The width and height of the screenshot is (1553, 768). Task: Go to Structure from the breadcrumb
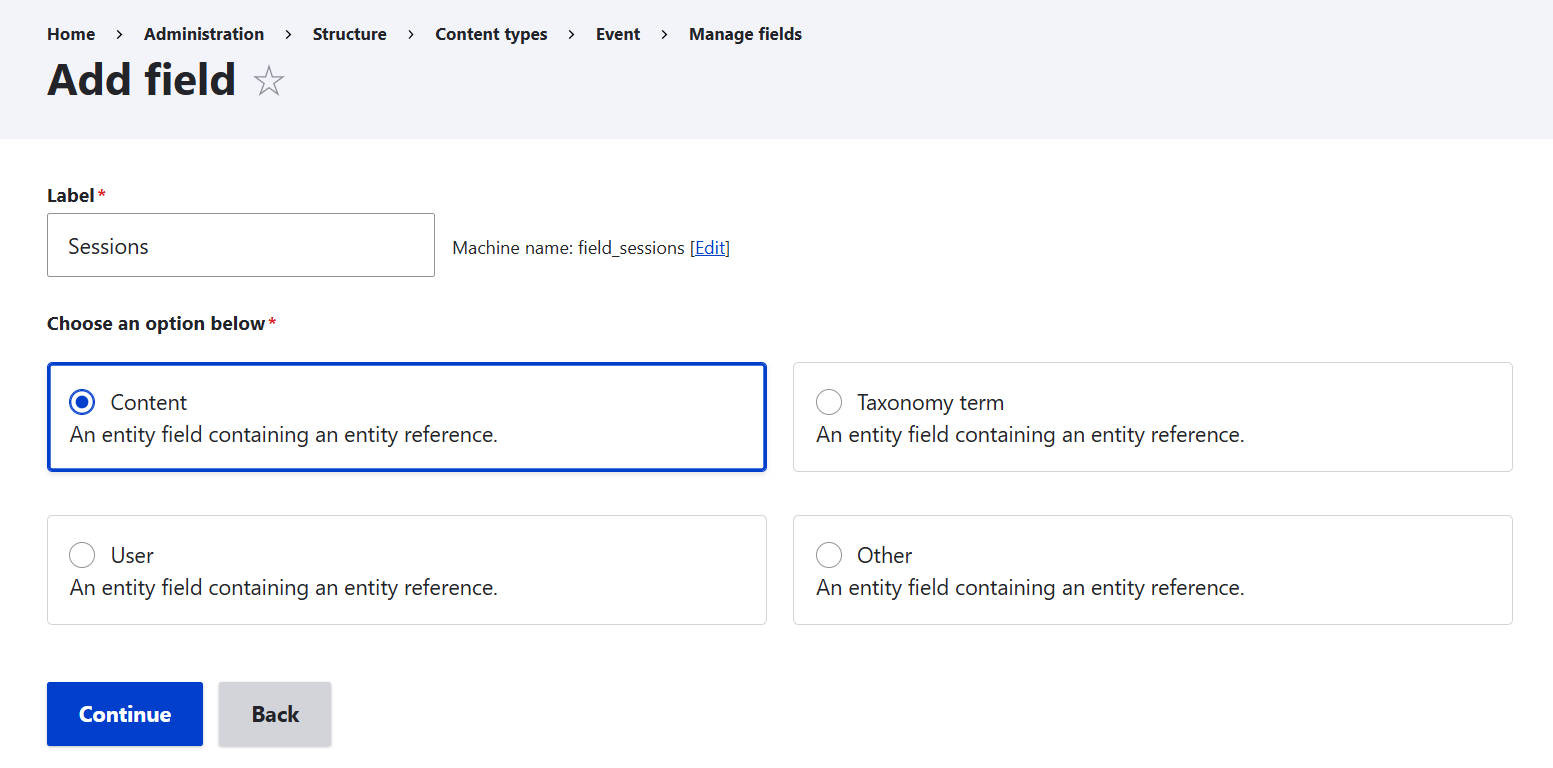coord(349,33)
